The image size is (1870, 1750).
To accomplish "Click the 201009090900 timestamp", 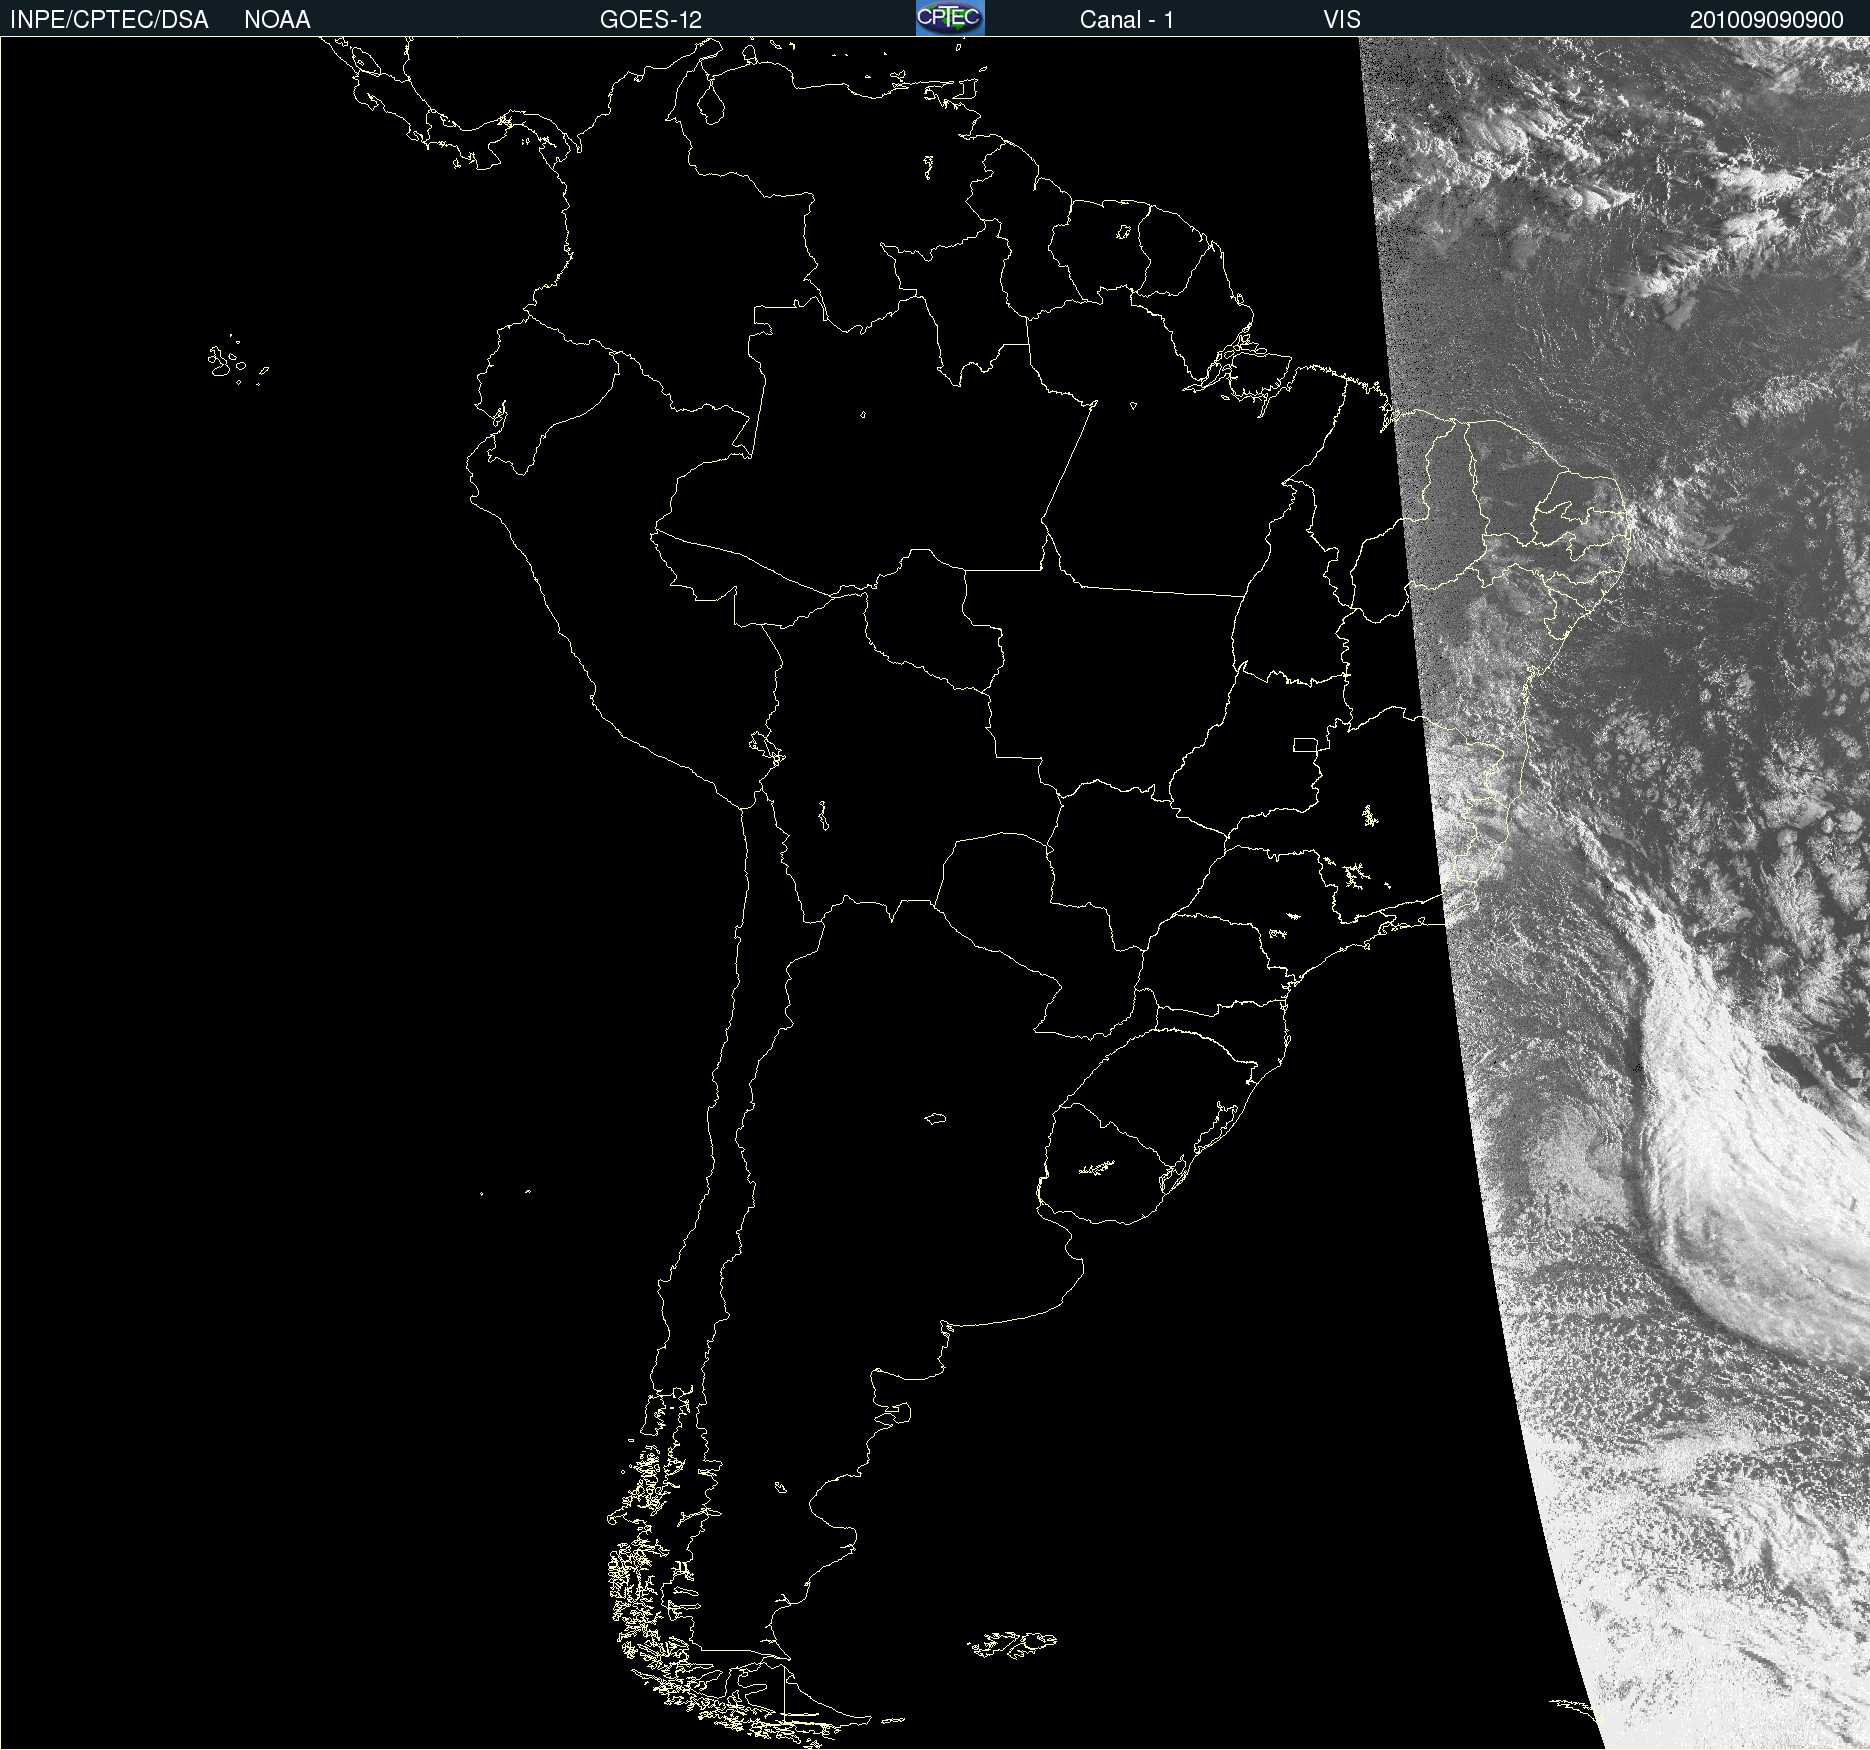I will click(x=1767, y=20).
